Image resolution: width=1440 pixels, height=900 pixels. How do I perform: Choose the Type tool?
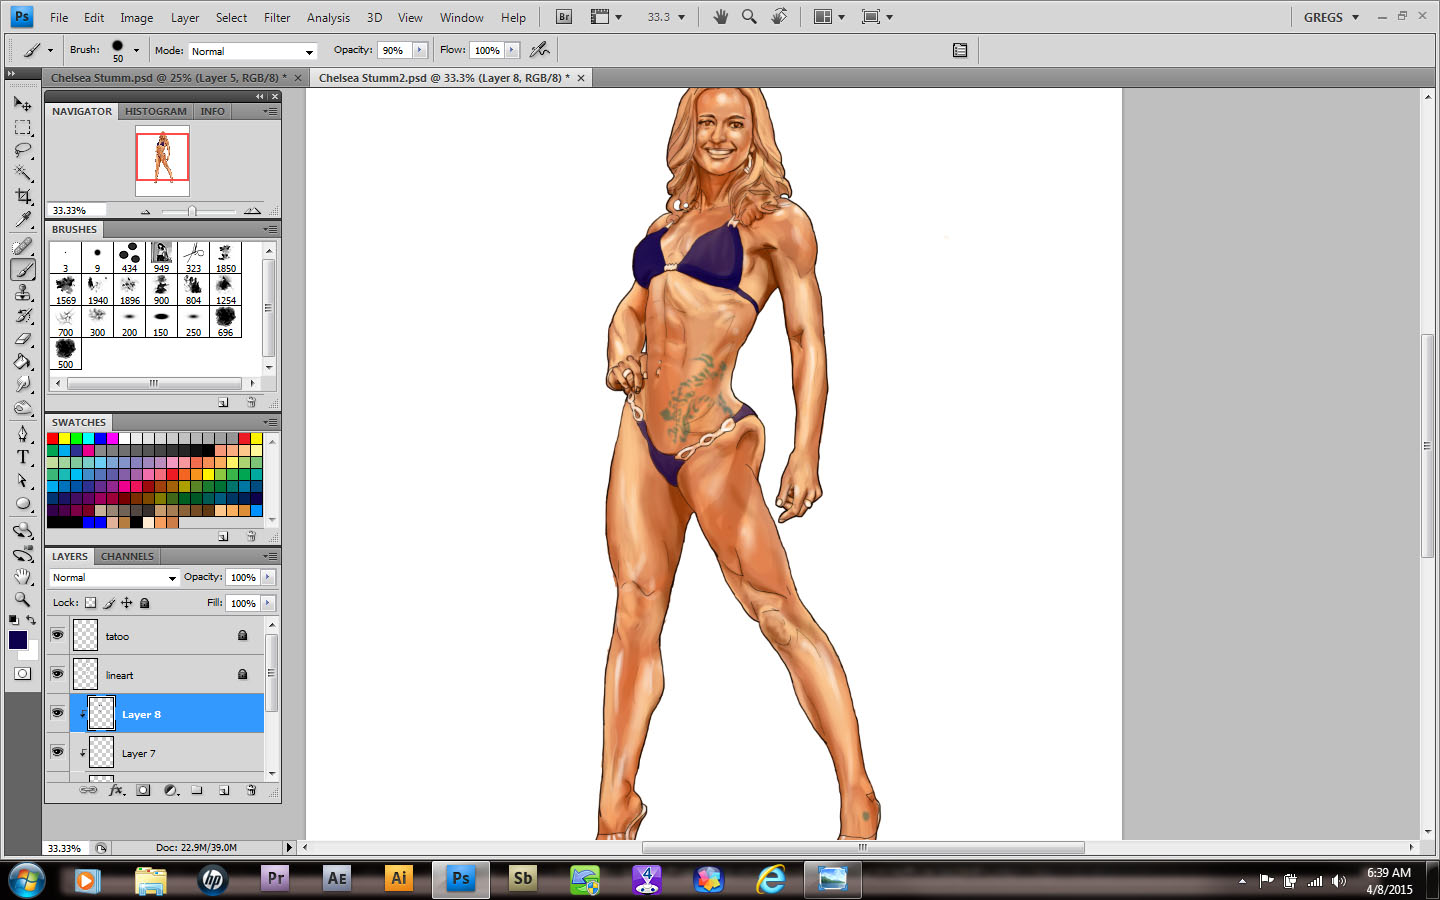point(23,457)
